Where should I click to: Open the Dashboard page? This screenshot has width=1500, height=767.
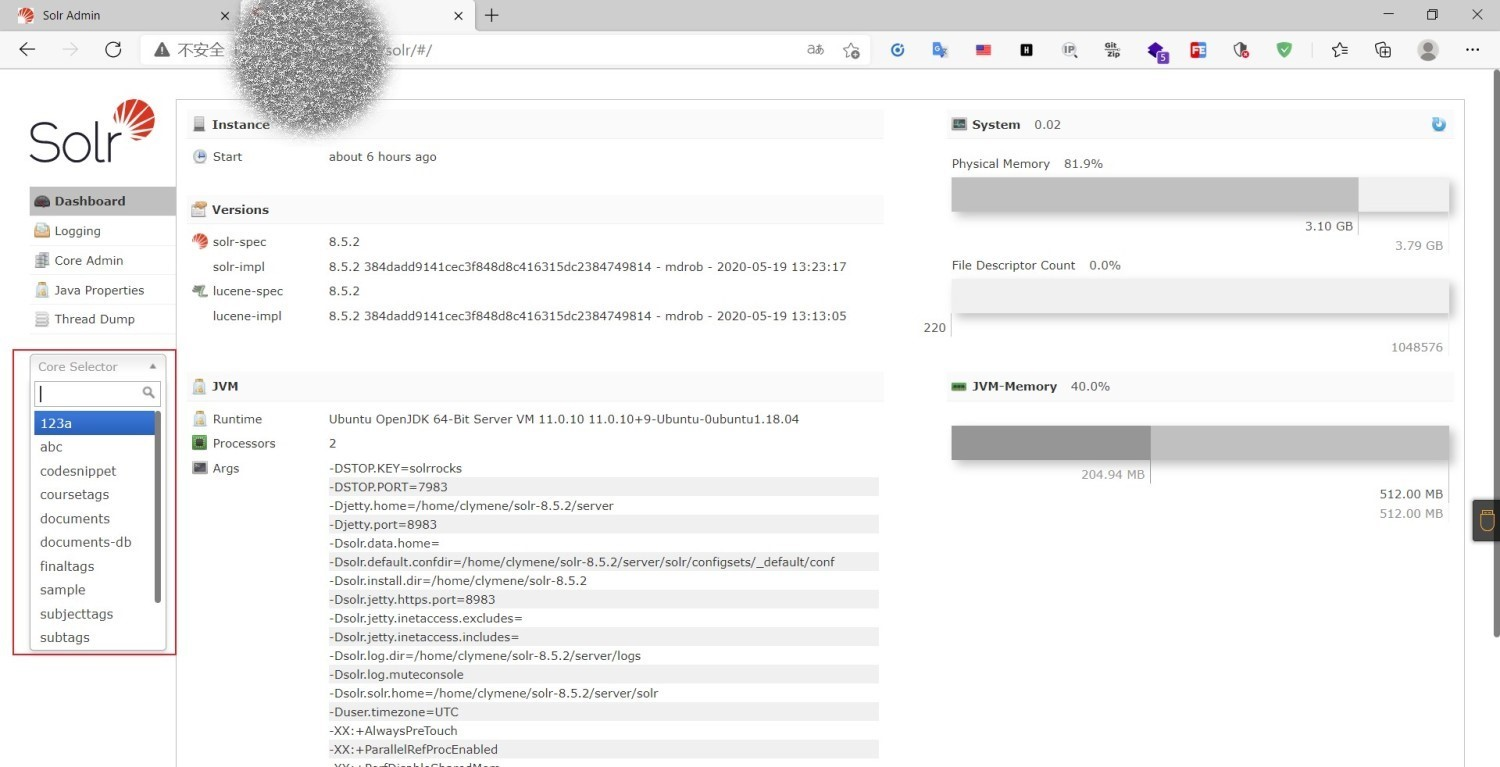[102, 201]
